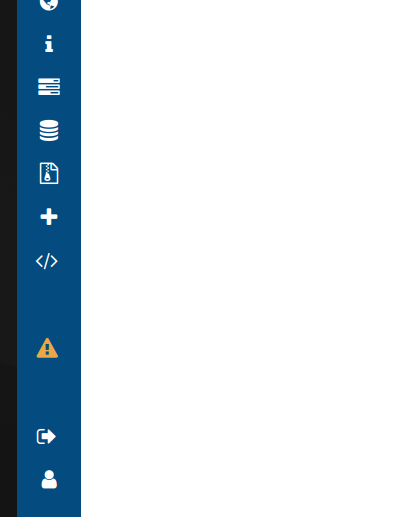This screenshot has height=517, width=404.
Task: Open the developer section via the </> icon
Action: pos(47,261)
